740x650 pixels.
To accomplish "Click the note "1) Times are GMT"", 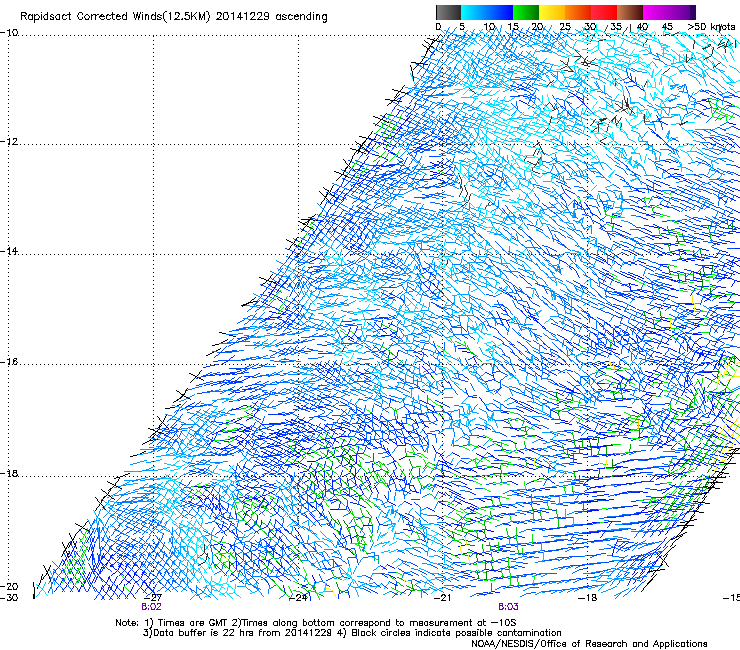I will click(187, 623).
